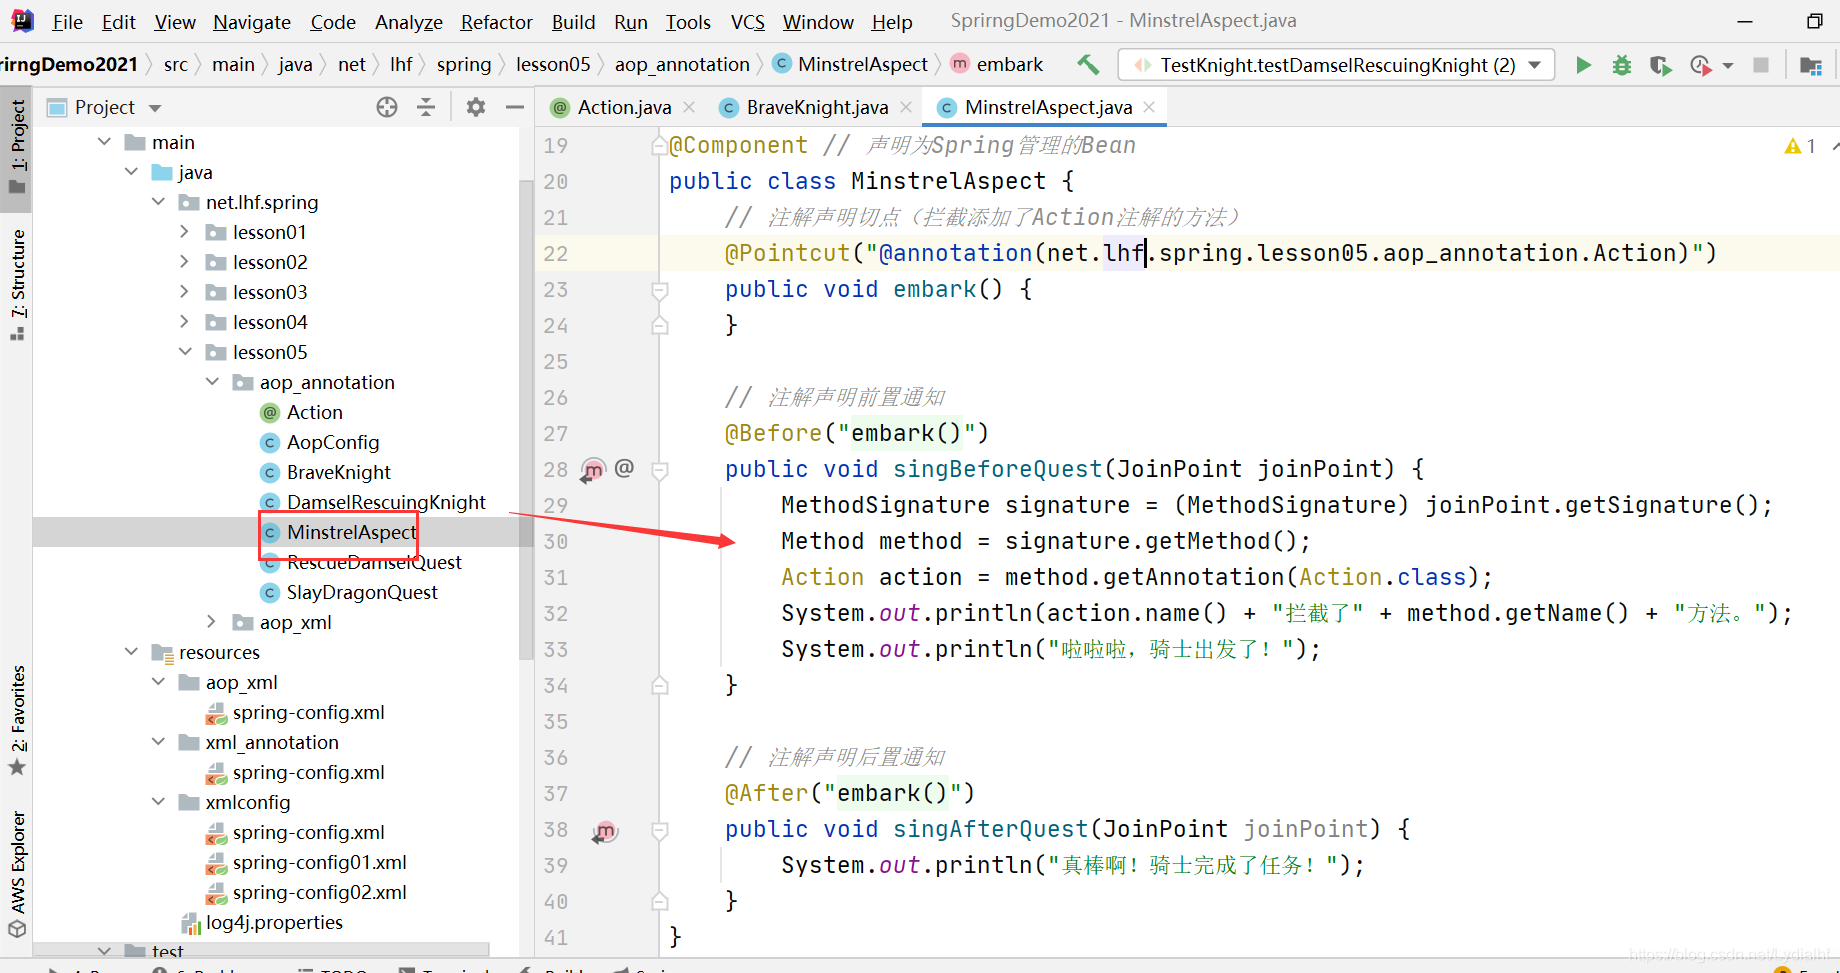Open the profiler run icon
This screenshot has height=973, width=1840.
pos(1701,65)
